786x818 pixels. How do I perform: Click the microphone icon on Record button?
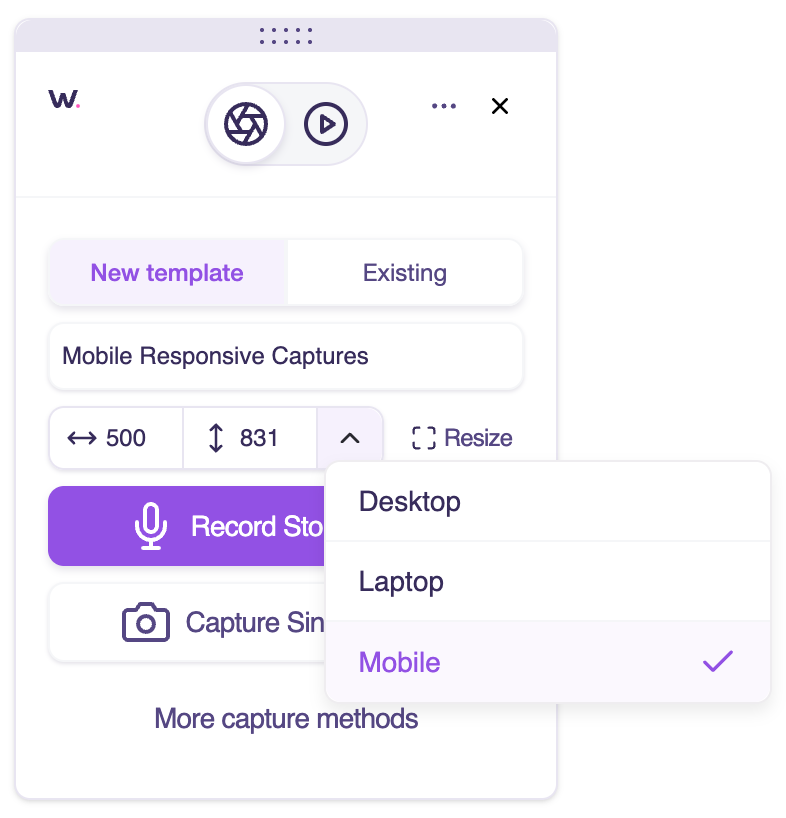pos(151,526)
